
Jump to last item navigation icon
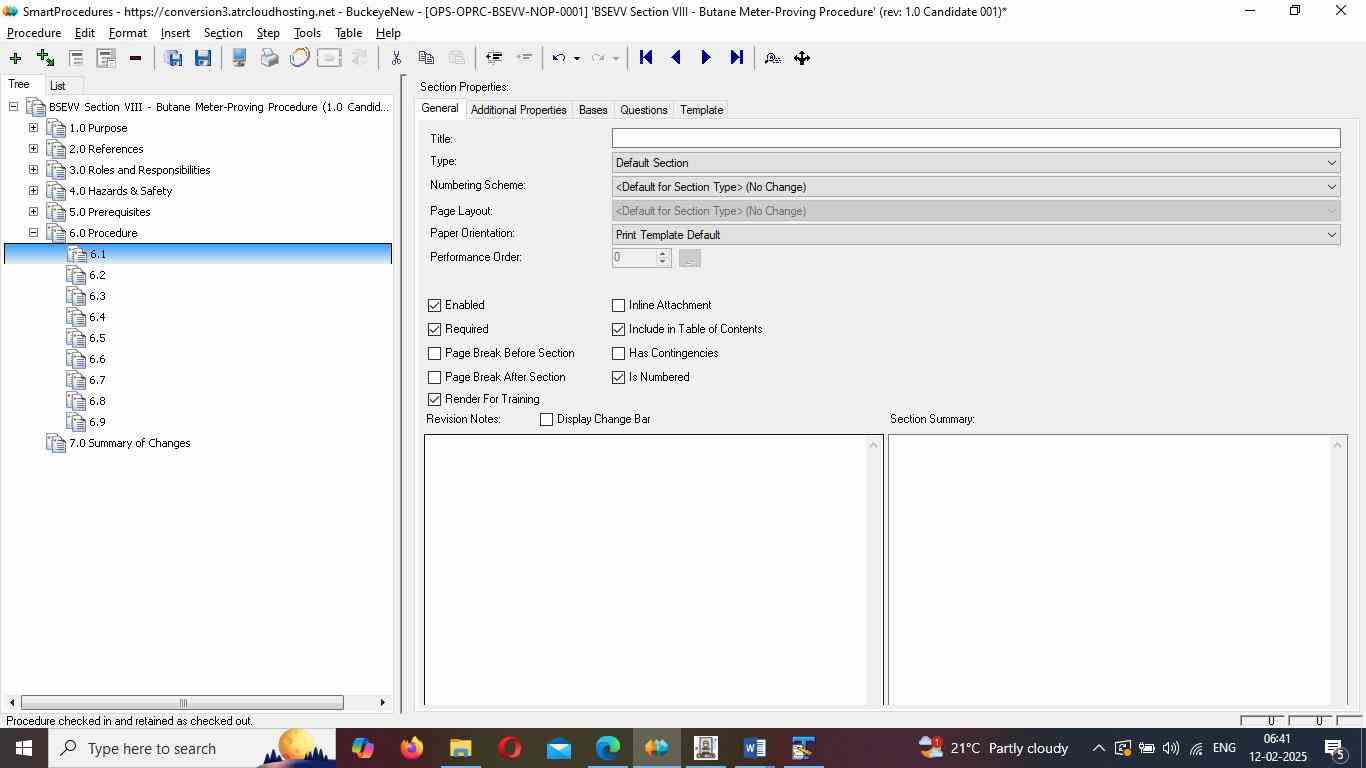tap(737, 58)
